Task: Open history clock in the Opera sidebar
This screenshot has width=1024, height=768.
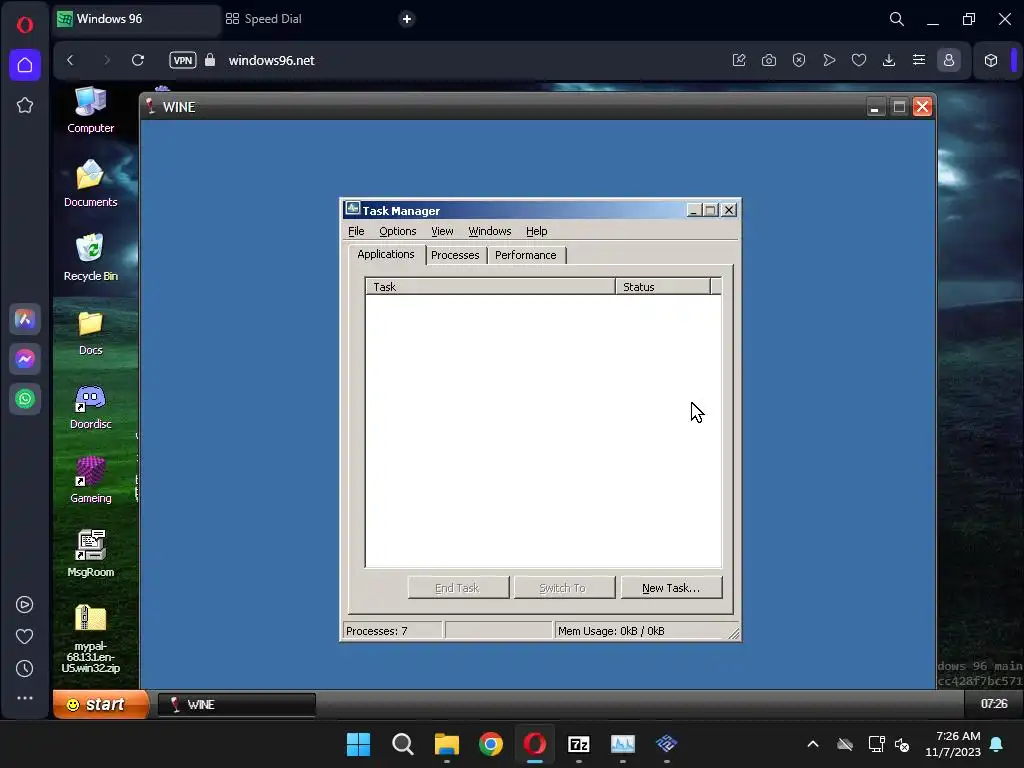Action: [x=25, y=668]
